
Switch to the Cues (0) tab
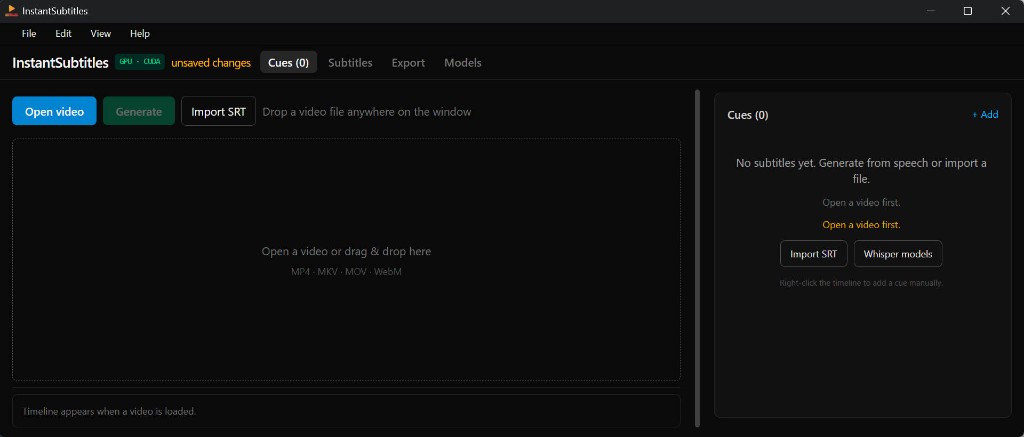tap(289, 63)
